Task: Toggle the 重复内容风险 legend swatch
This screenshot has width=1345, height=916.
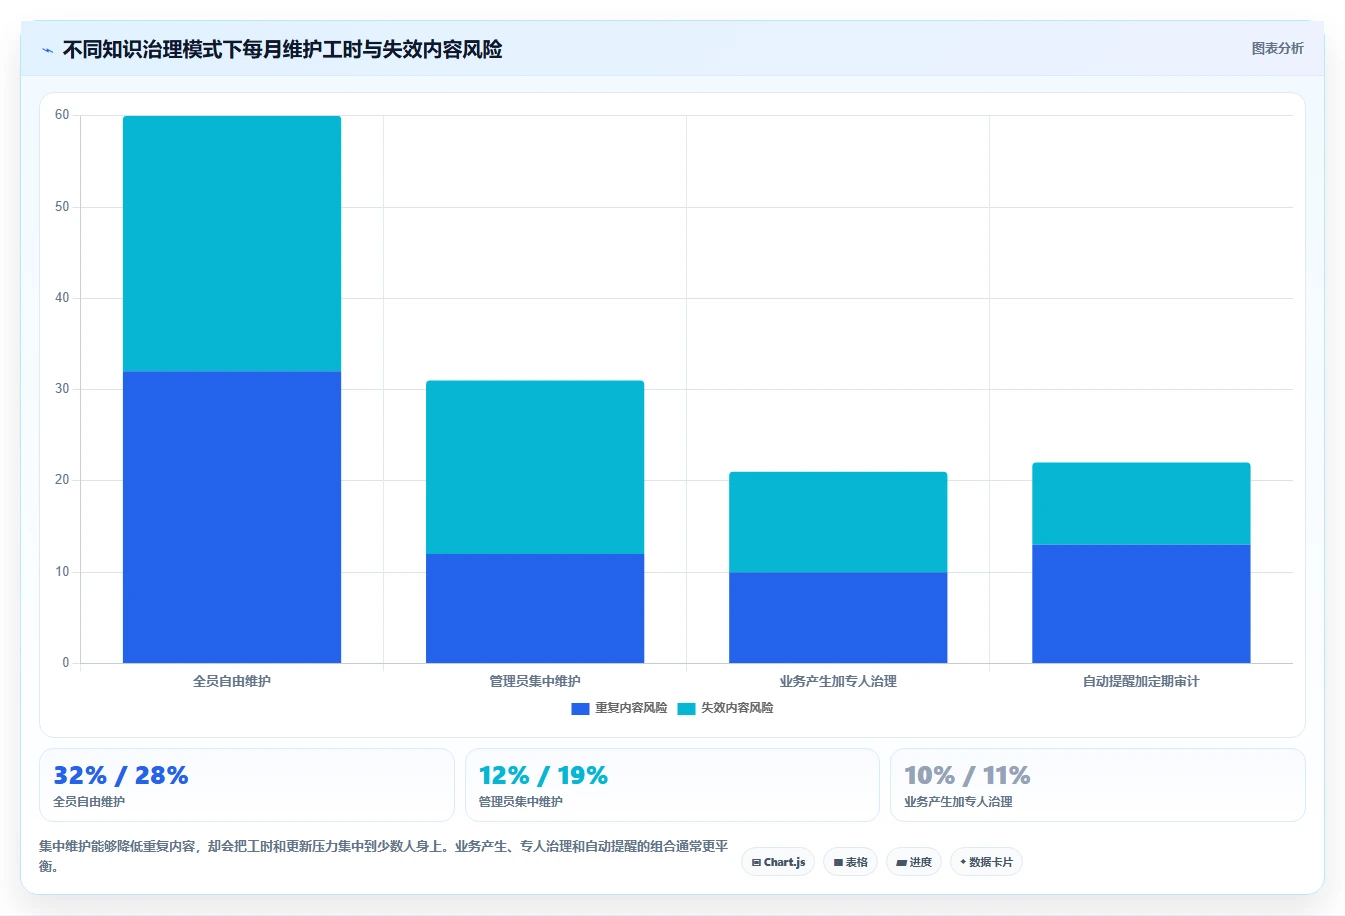Action: (580, 708)
